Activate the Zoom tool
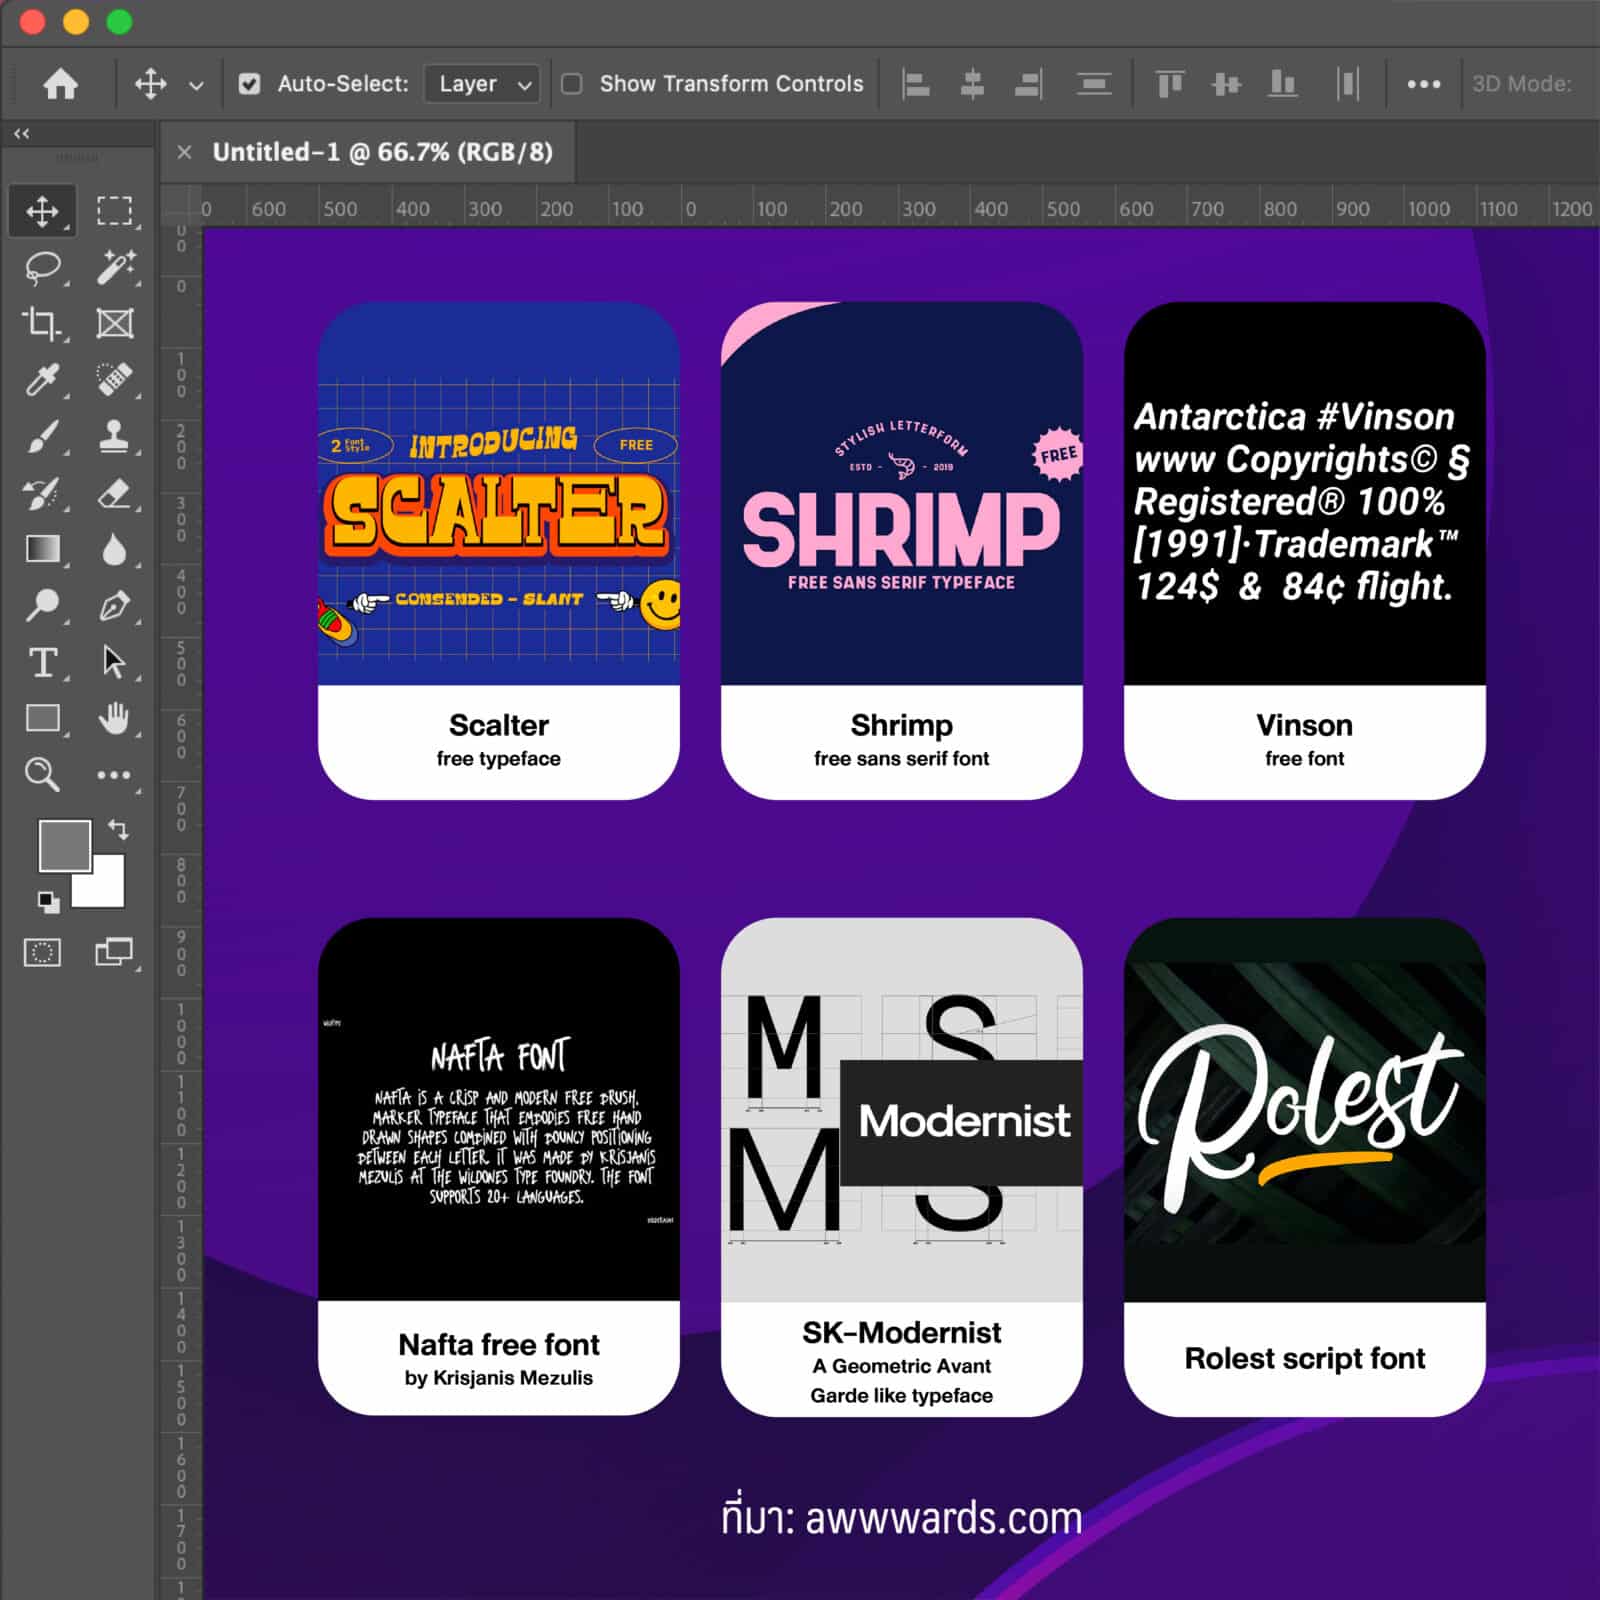Screen dimensions: 1600x1600 pos(42,774)
